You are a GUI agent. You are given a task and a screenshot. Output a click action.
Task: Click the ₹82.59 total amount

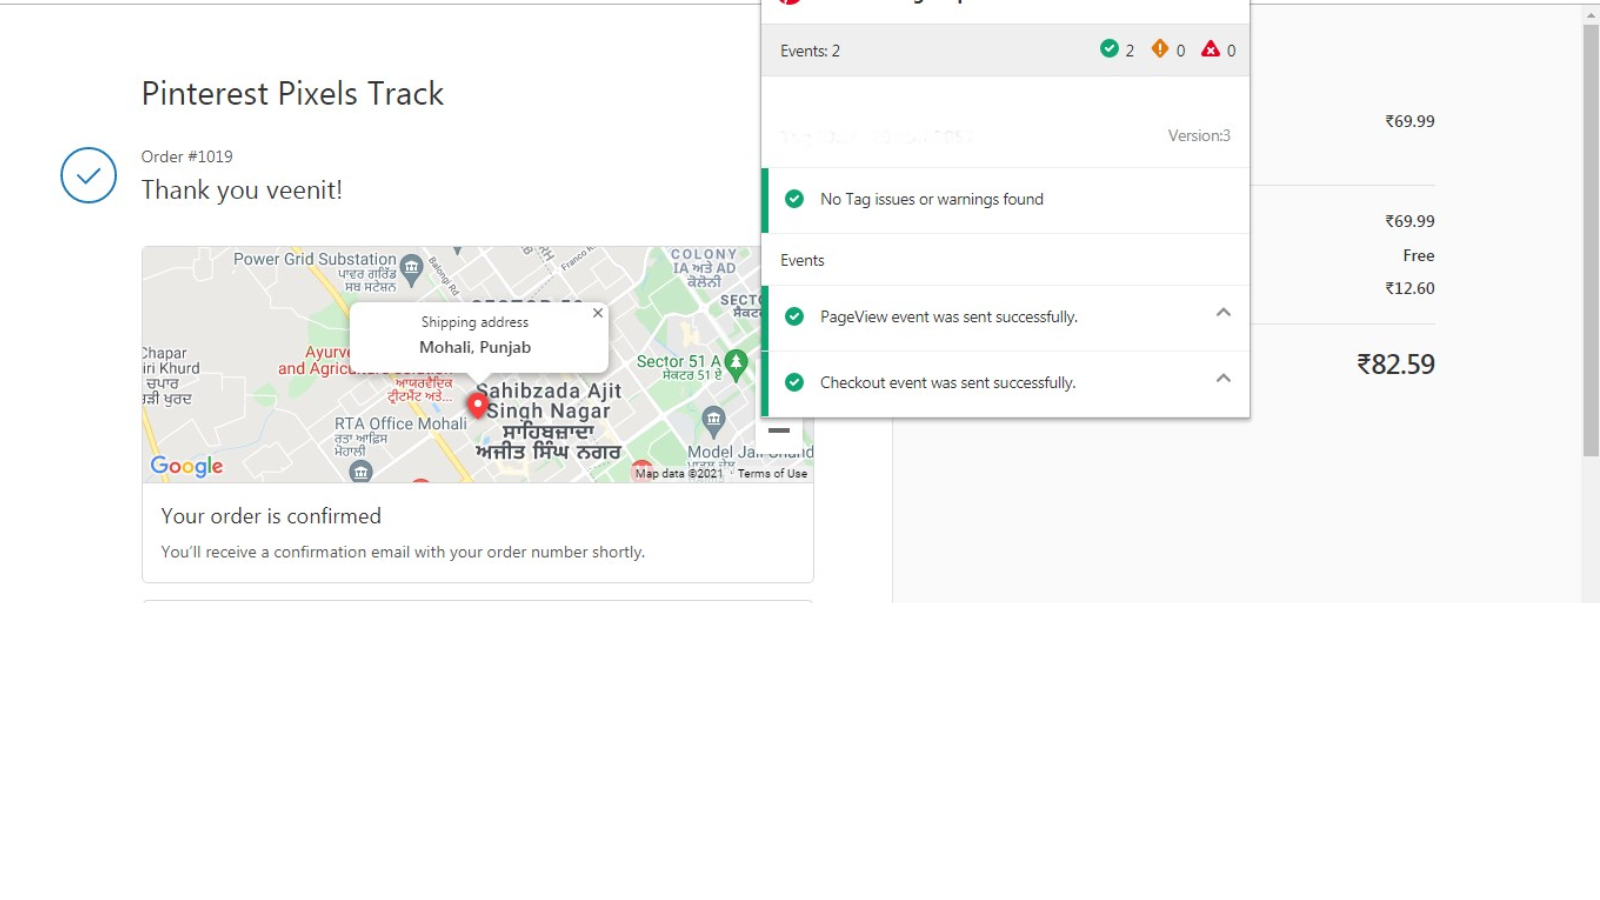1396,364
